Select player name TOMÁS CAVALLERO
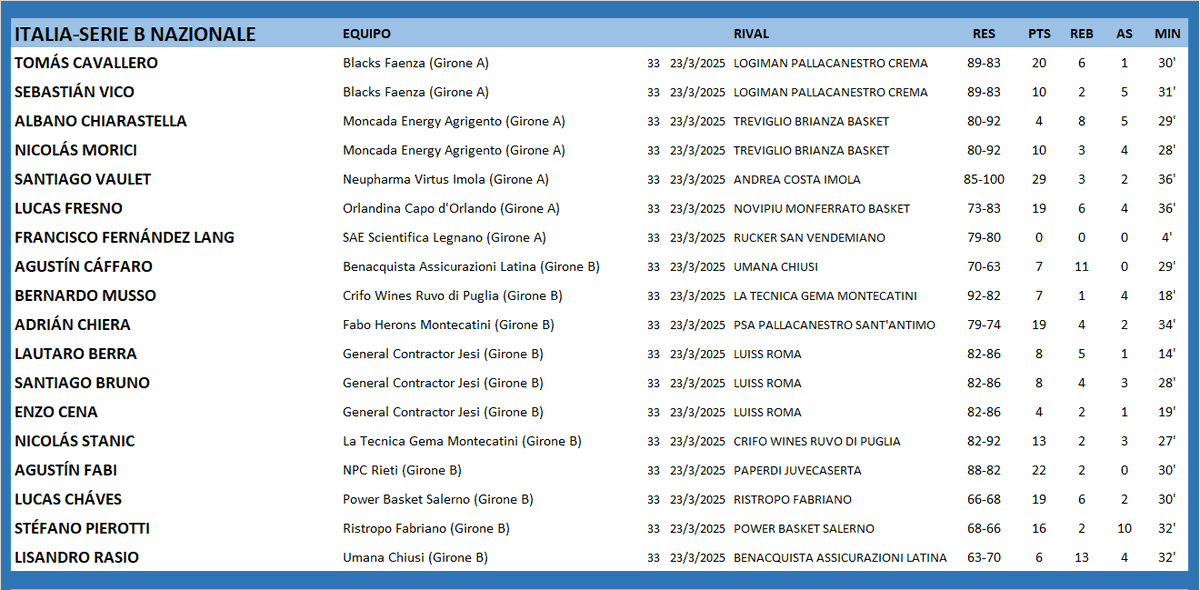Viewport: 1200px width, 590px height. [x=86, y=63]
